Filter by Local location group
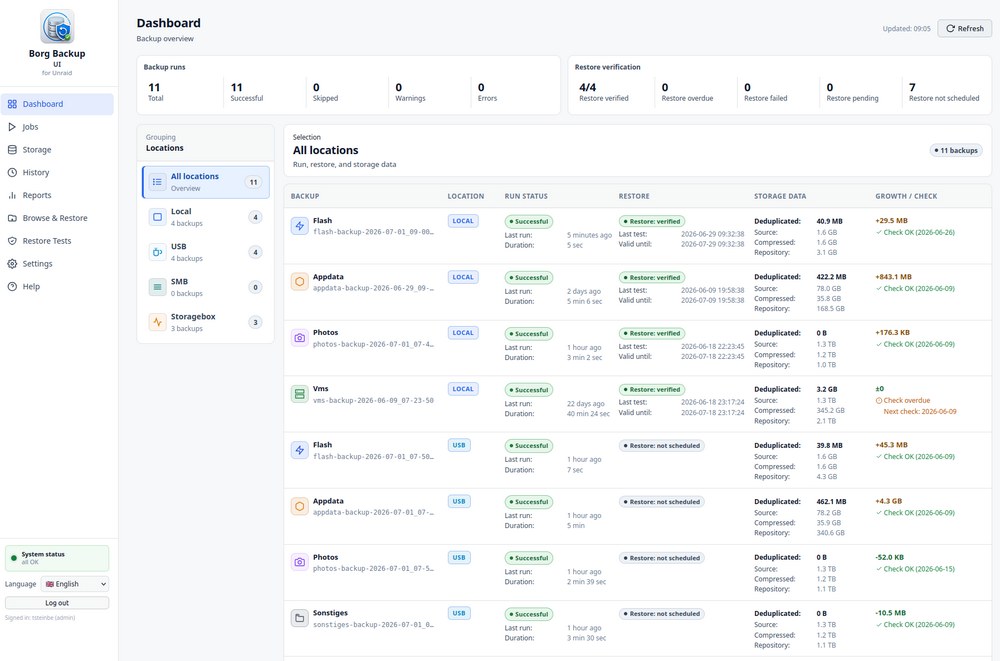This screenshot has height=661, width=1000. [x=205, y=217]
